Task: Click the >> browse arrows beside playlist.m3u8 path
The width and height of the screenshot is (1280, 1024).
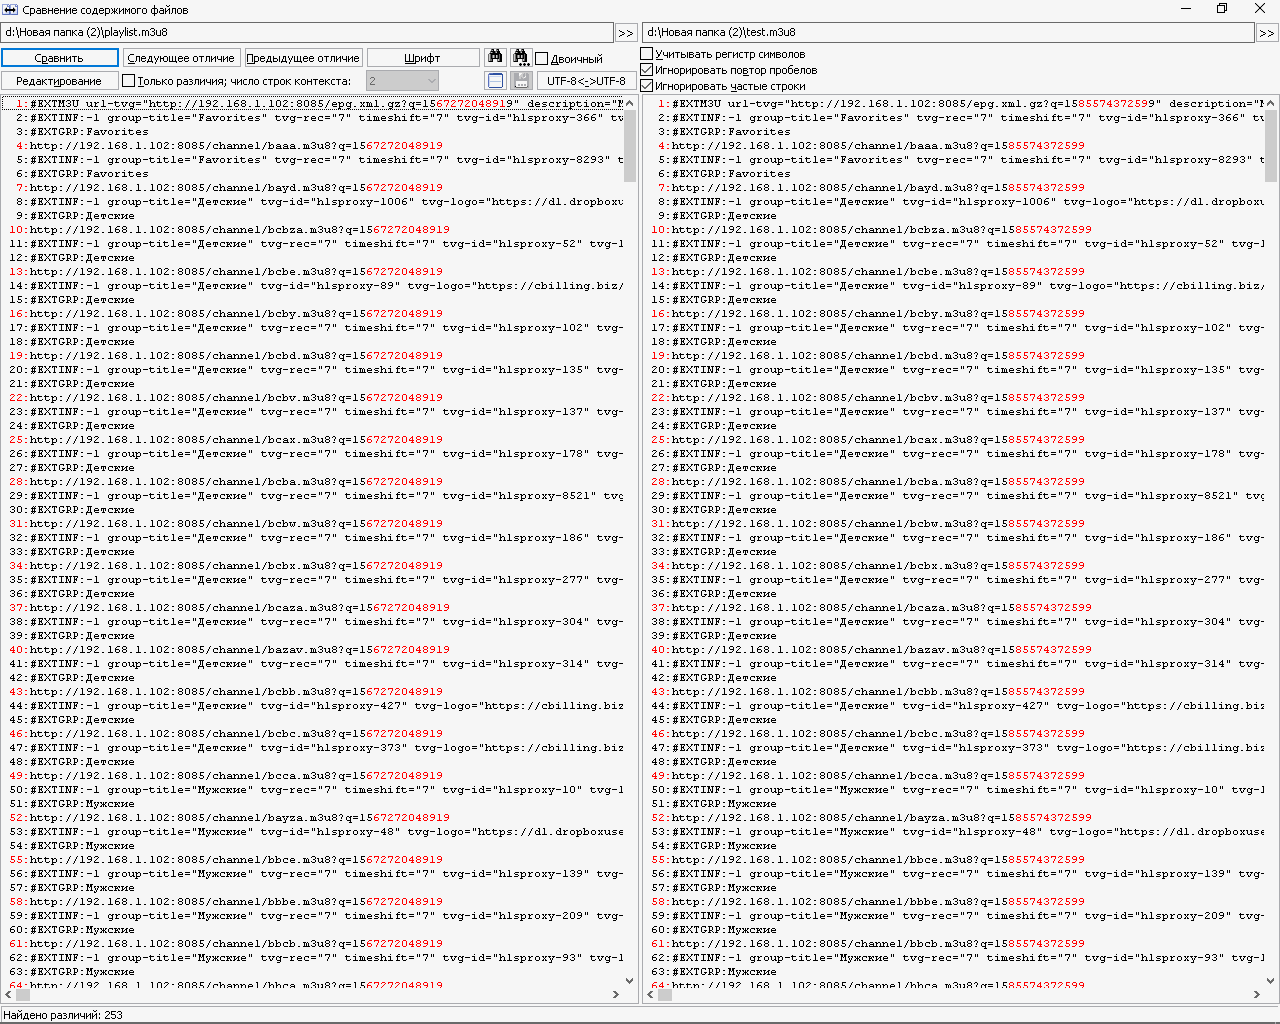Action: tap(626, 32)
